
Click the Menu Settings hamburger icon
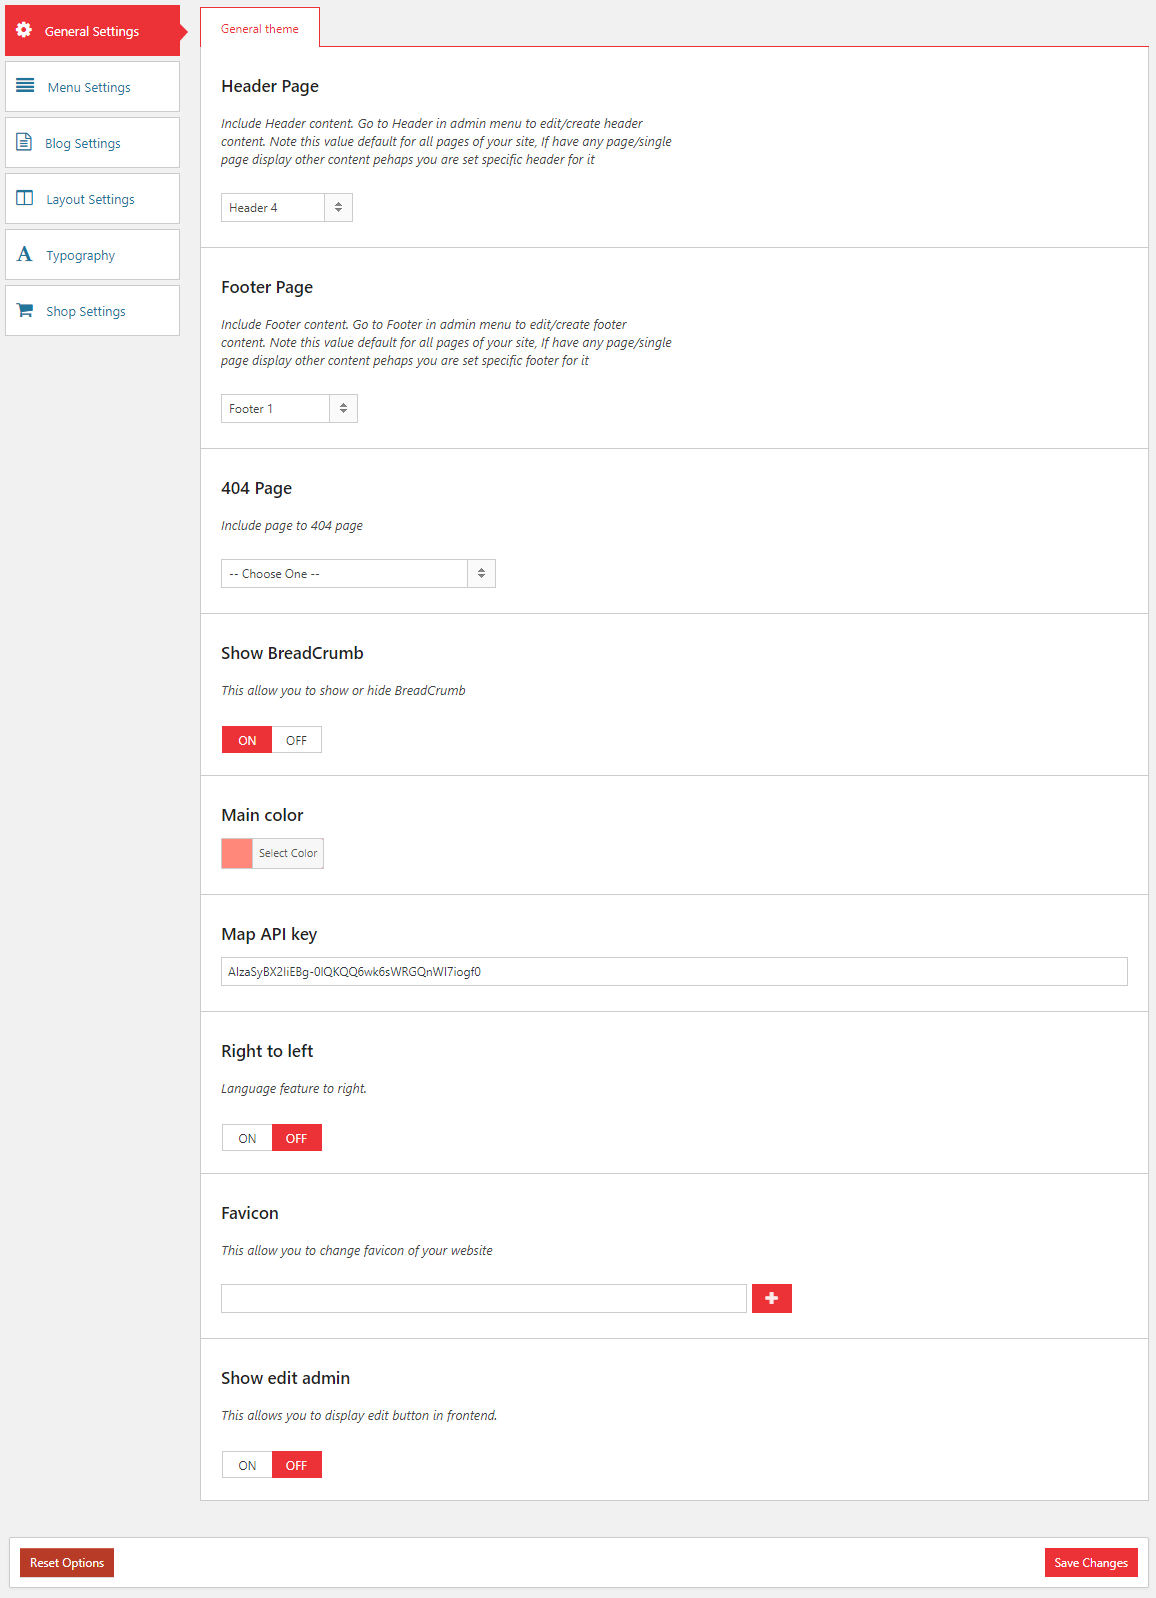point(25,86)
